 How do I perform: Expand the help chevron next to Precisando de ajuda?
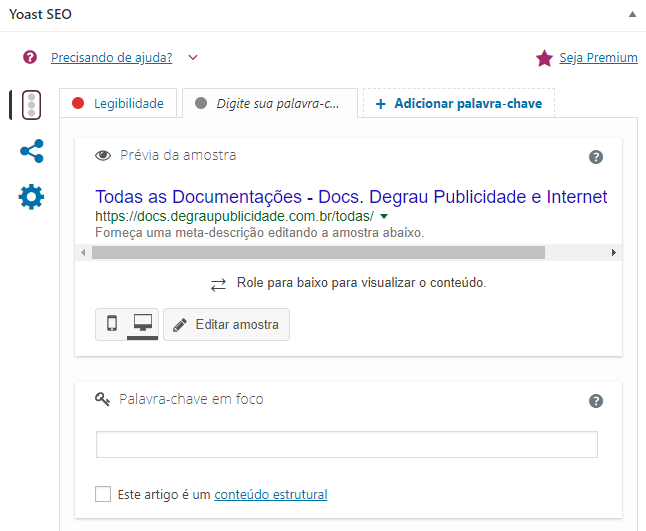(193, 57)
